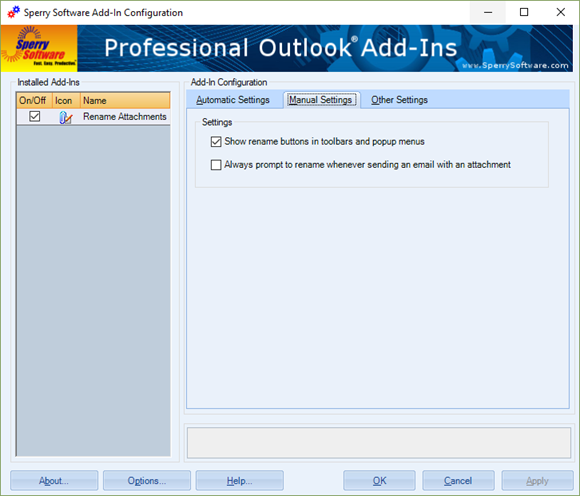The width and height of the screenshot is (580, 496).
Task: Click the Cancel button
Action: (x=458, y=480)
